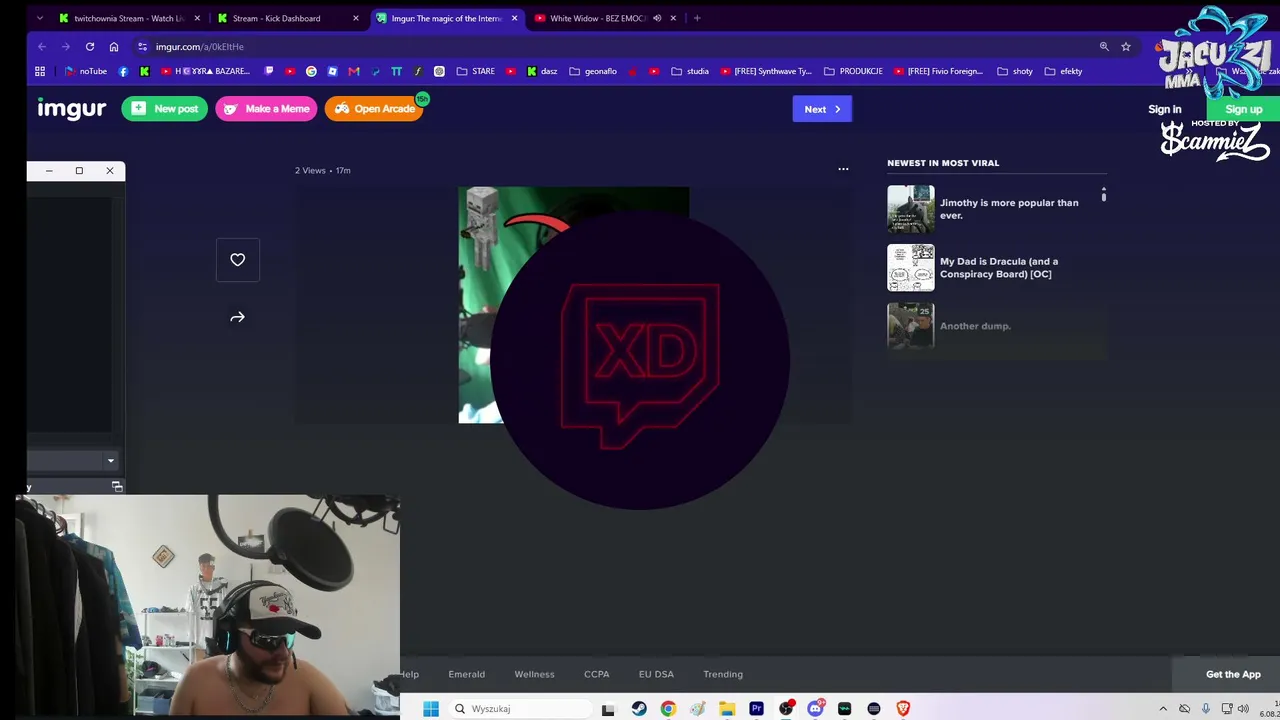Viewport: 1280px width, 720px height.
Task: Open File Explorer from the taskbar
Action: [727, 709]
